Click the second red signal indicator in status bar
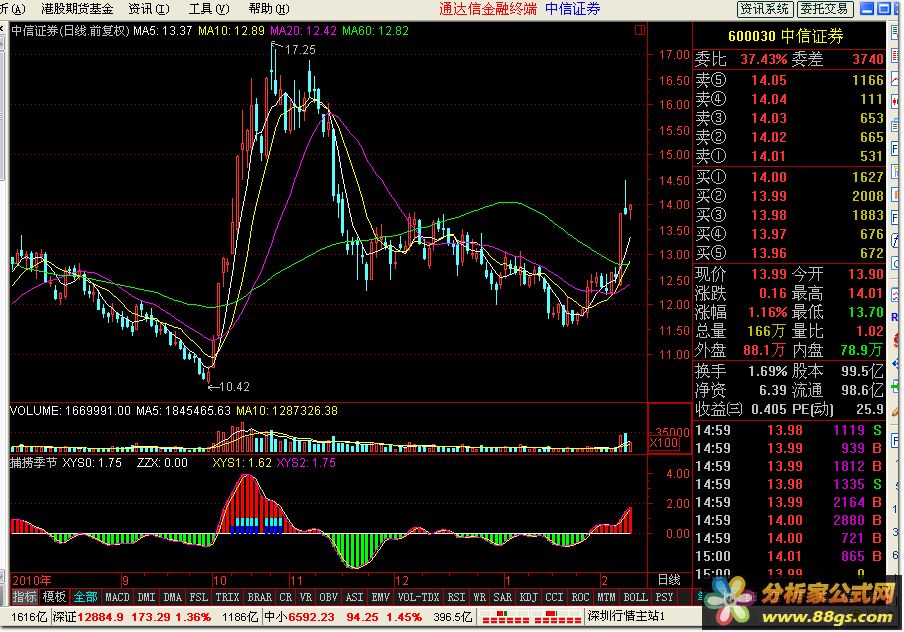Image resolution: width=904 pixels, height=632 pixels. point(558,617)
